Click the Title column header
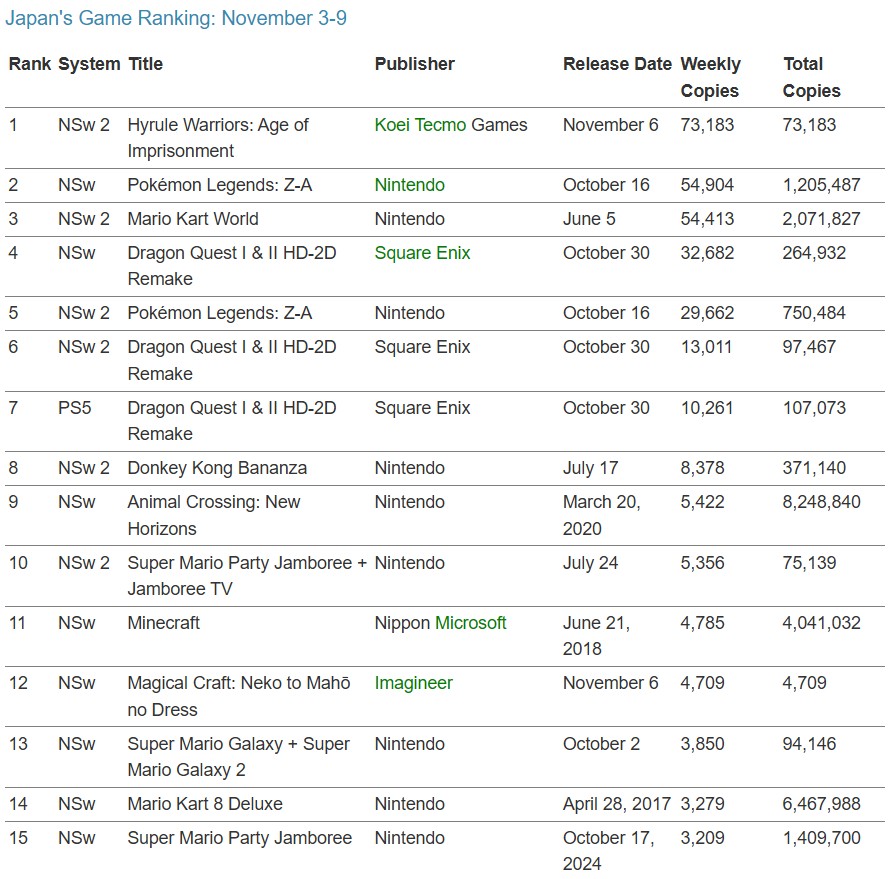 pyautogui.click(x=145, y=64)
